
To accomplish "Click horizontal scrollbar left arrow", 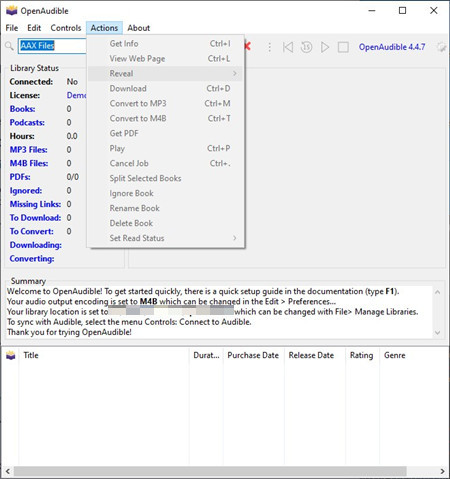I will click(x=8, y=471).
